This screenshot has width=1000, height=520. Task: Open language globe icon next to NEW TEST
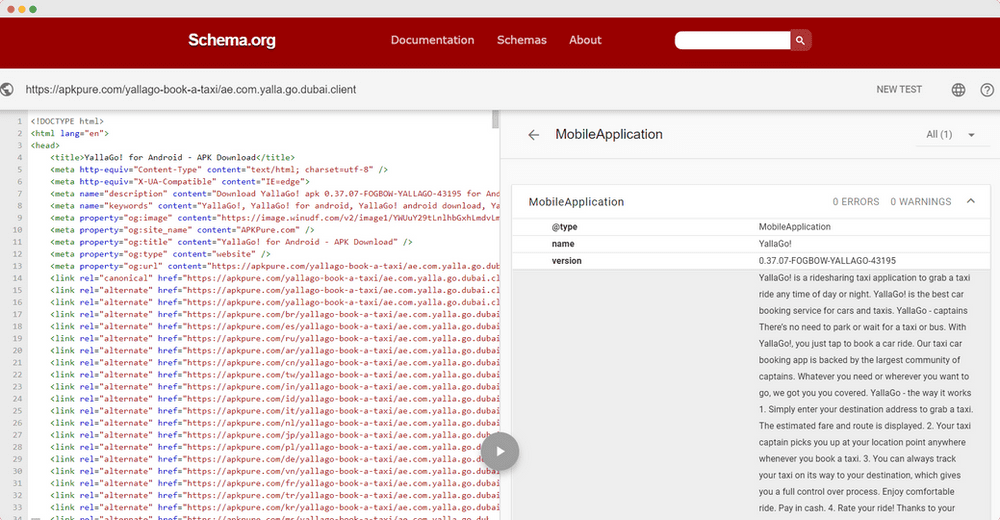pos(958,90)
